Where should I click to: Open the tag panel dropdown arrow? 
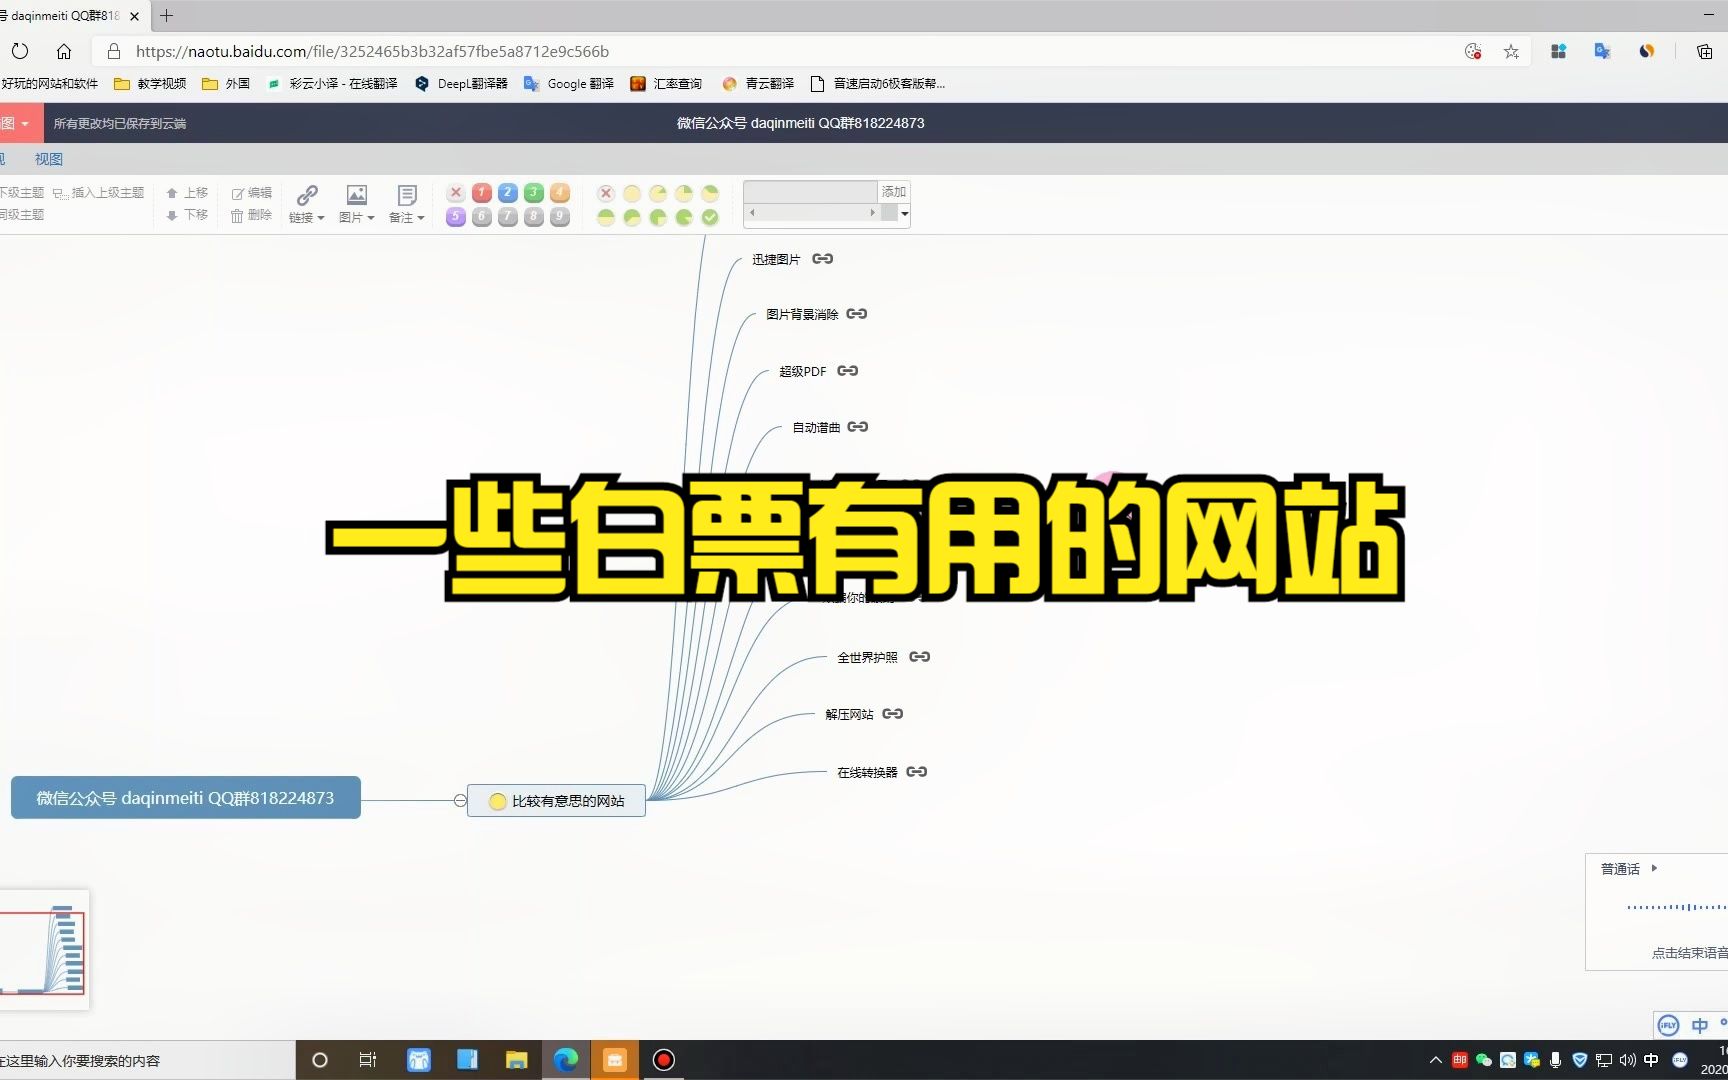904,213
